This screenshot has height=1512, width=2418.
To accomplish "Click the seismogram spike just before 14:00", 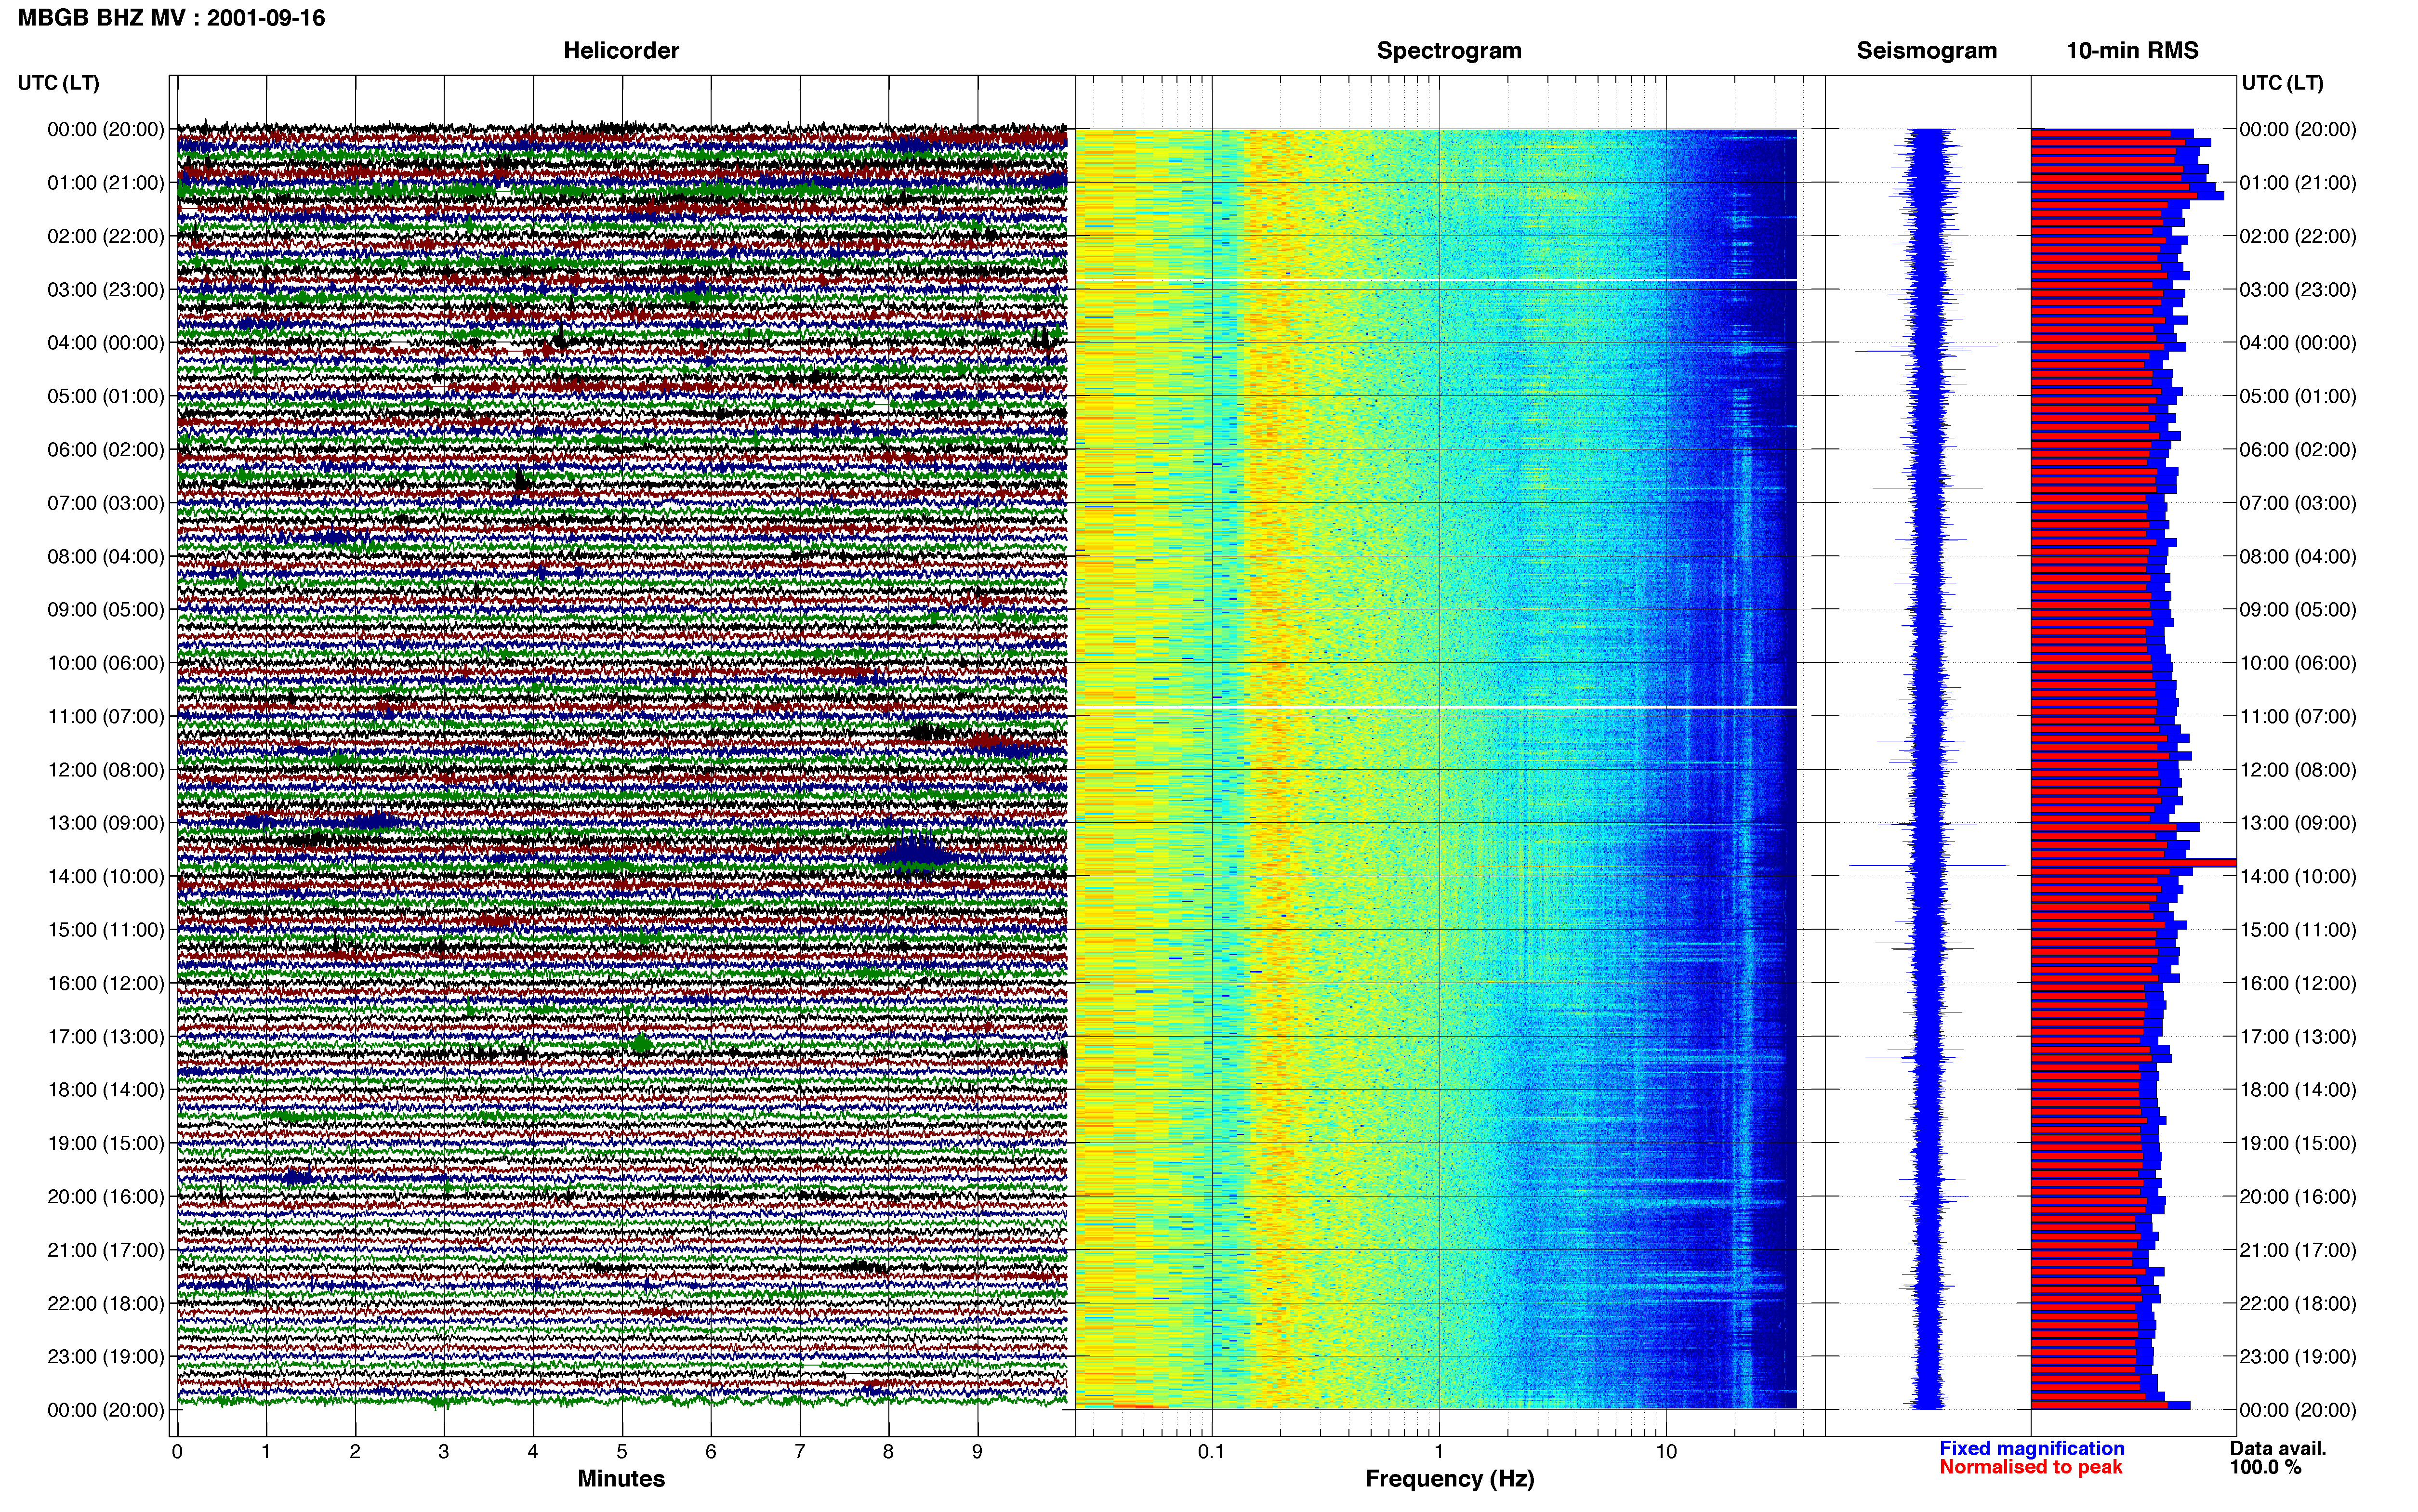I will 1928,865.
